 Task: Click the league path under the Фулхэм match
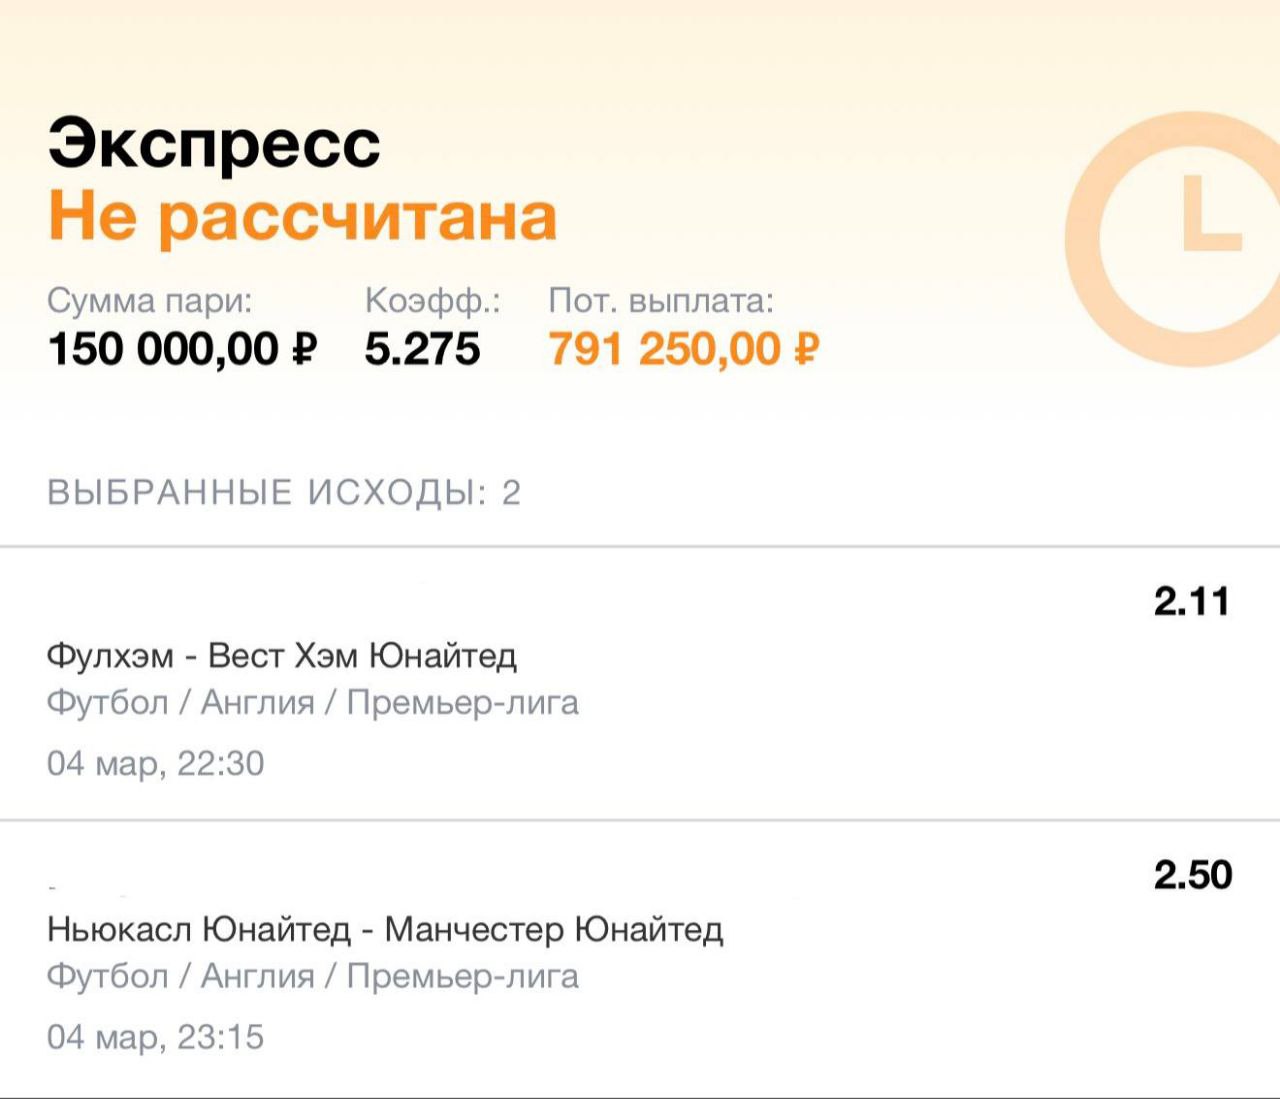pos(312,703)
